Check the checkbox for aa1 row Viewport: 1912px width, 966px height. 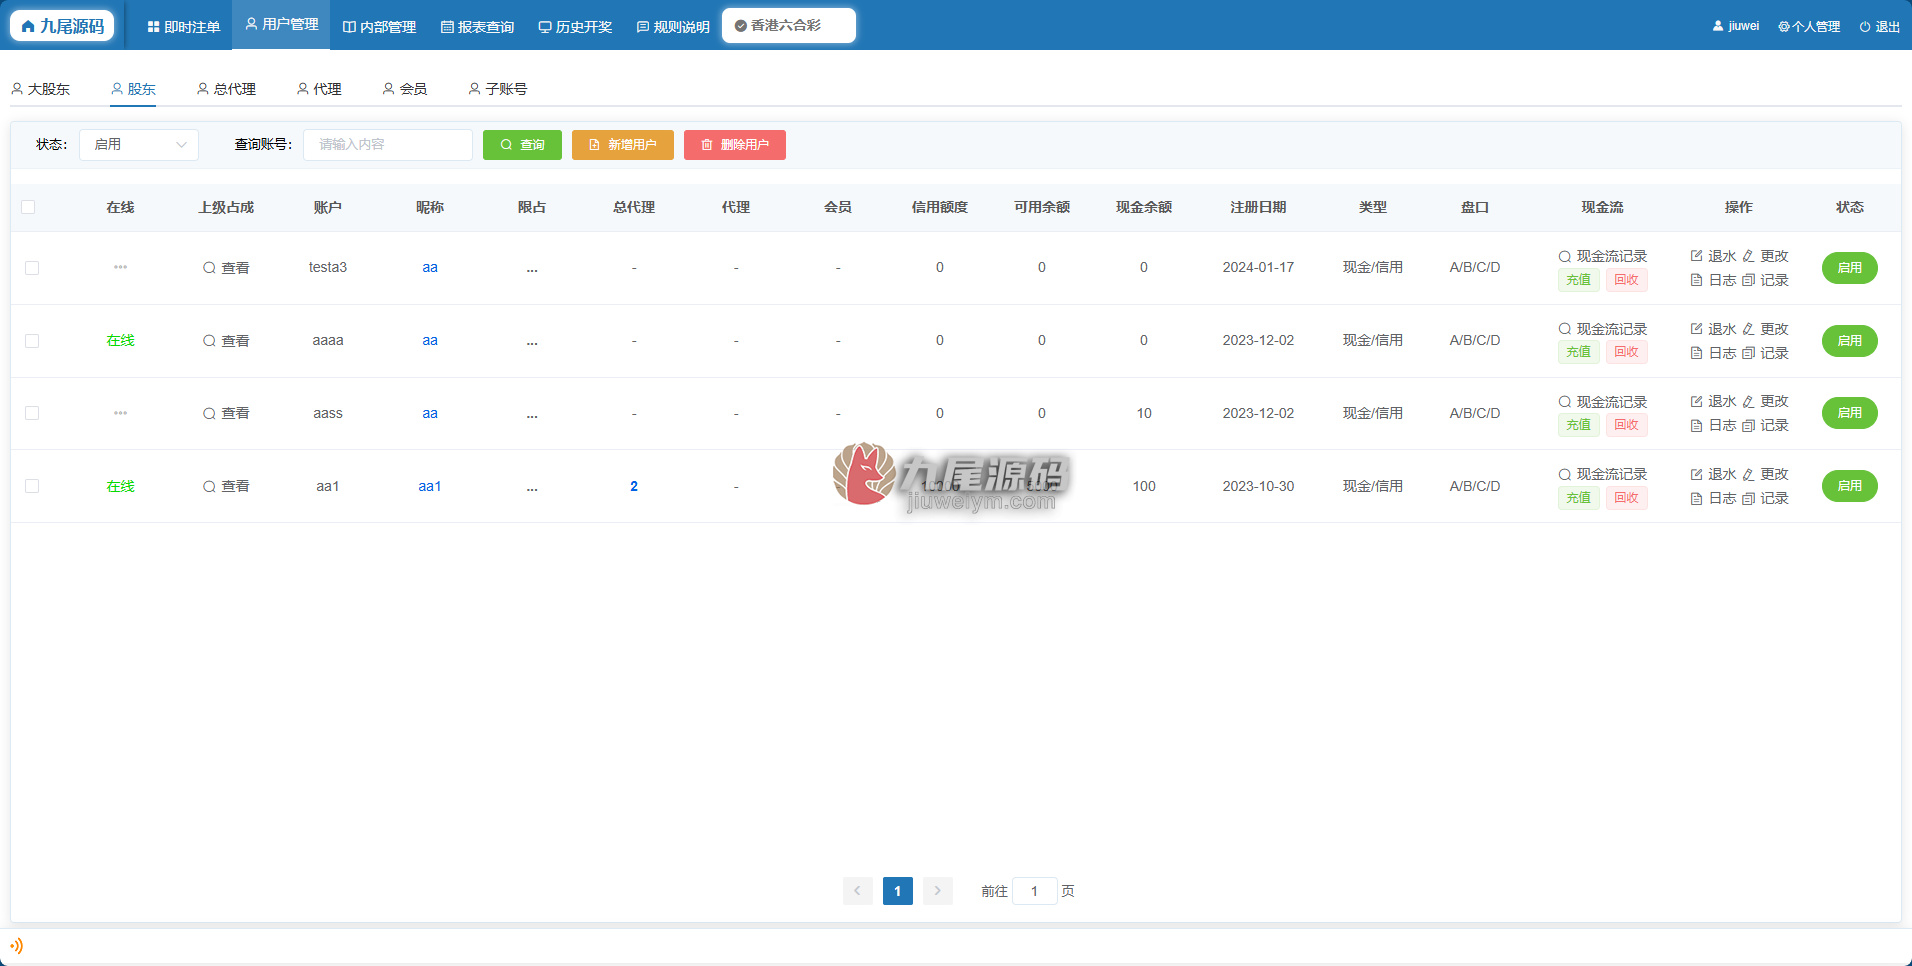point(32,486)
